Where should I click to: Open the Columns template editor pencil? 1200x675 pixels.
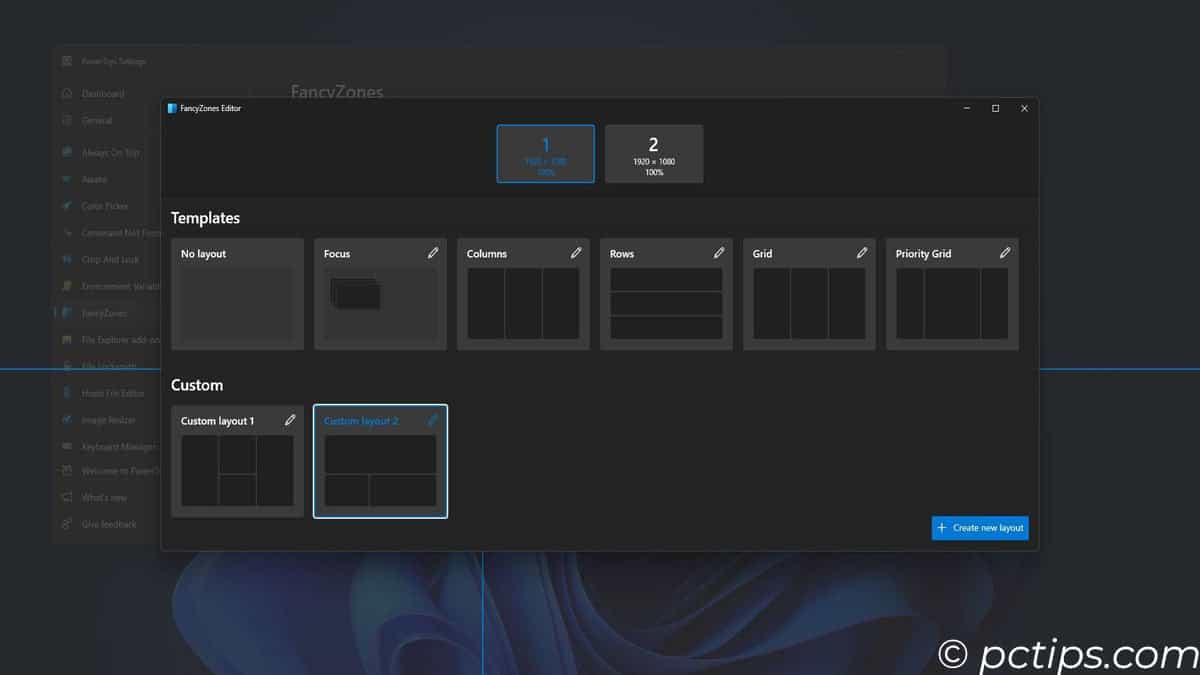click(x=576, y=253)
